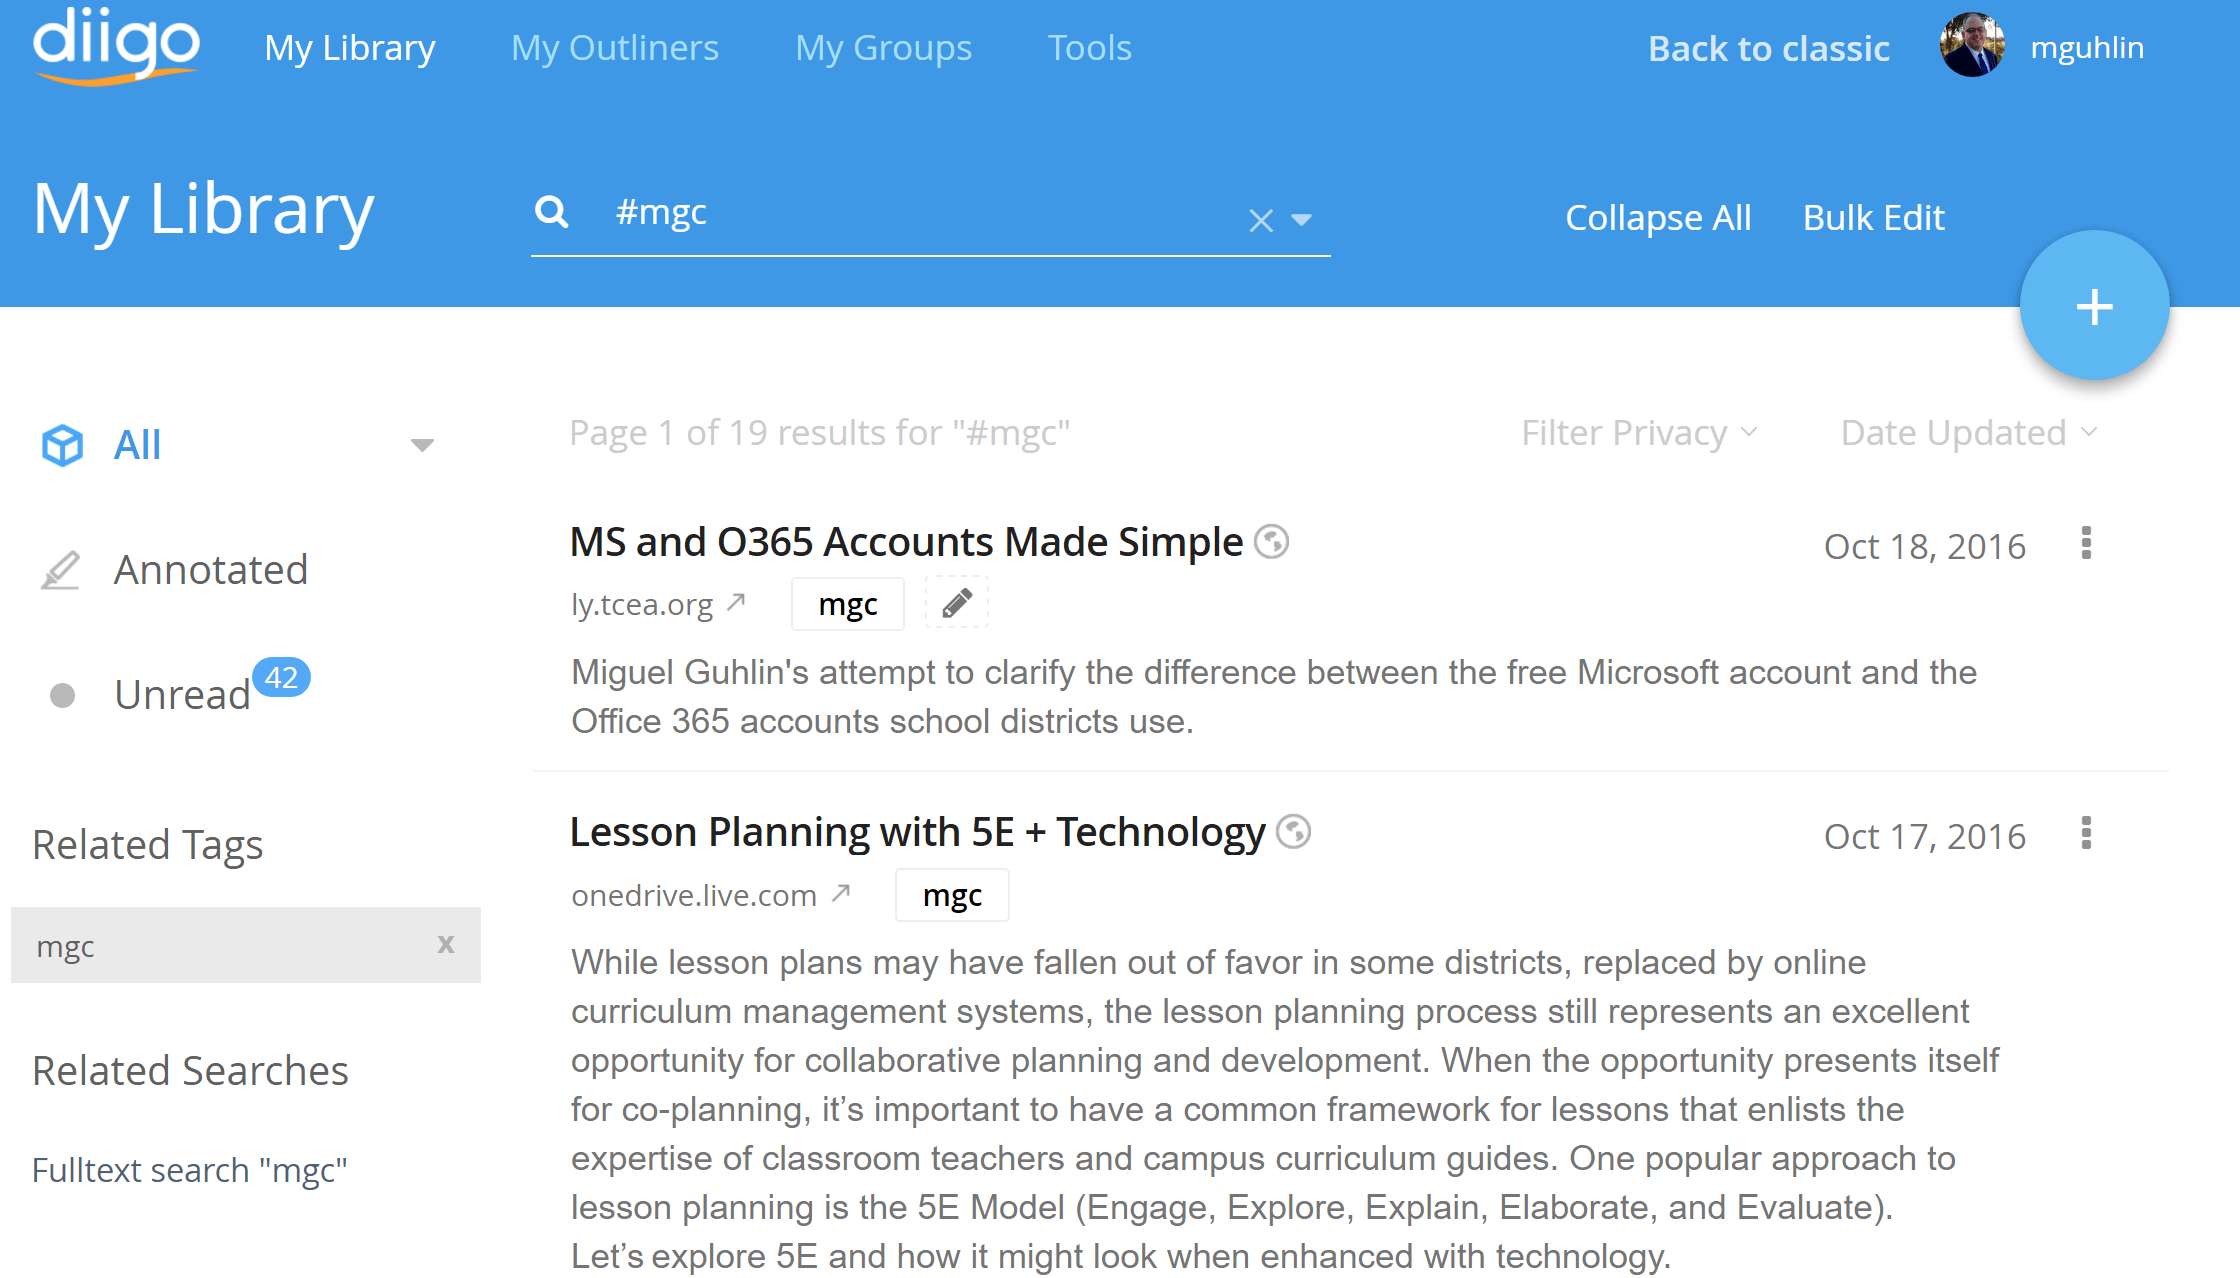The image size is (2240, 1278).
Task: Click the Unread dot icon
Action: tap(62, 695)
